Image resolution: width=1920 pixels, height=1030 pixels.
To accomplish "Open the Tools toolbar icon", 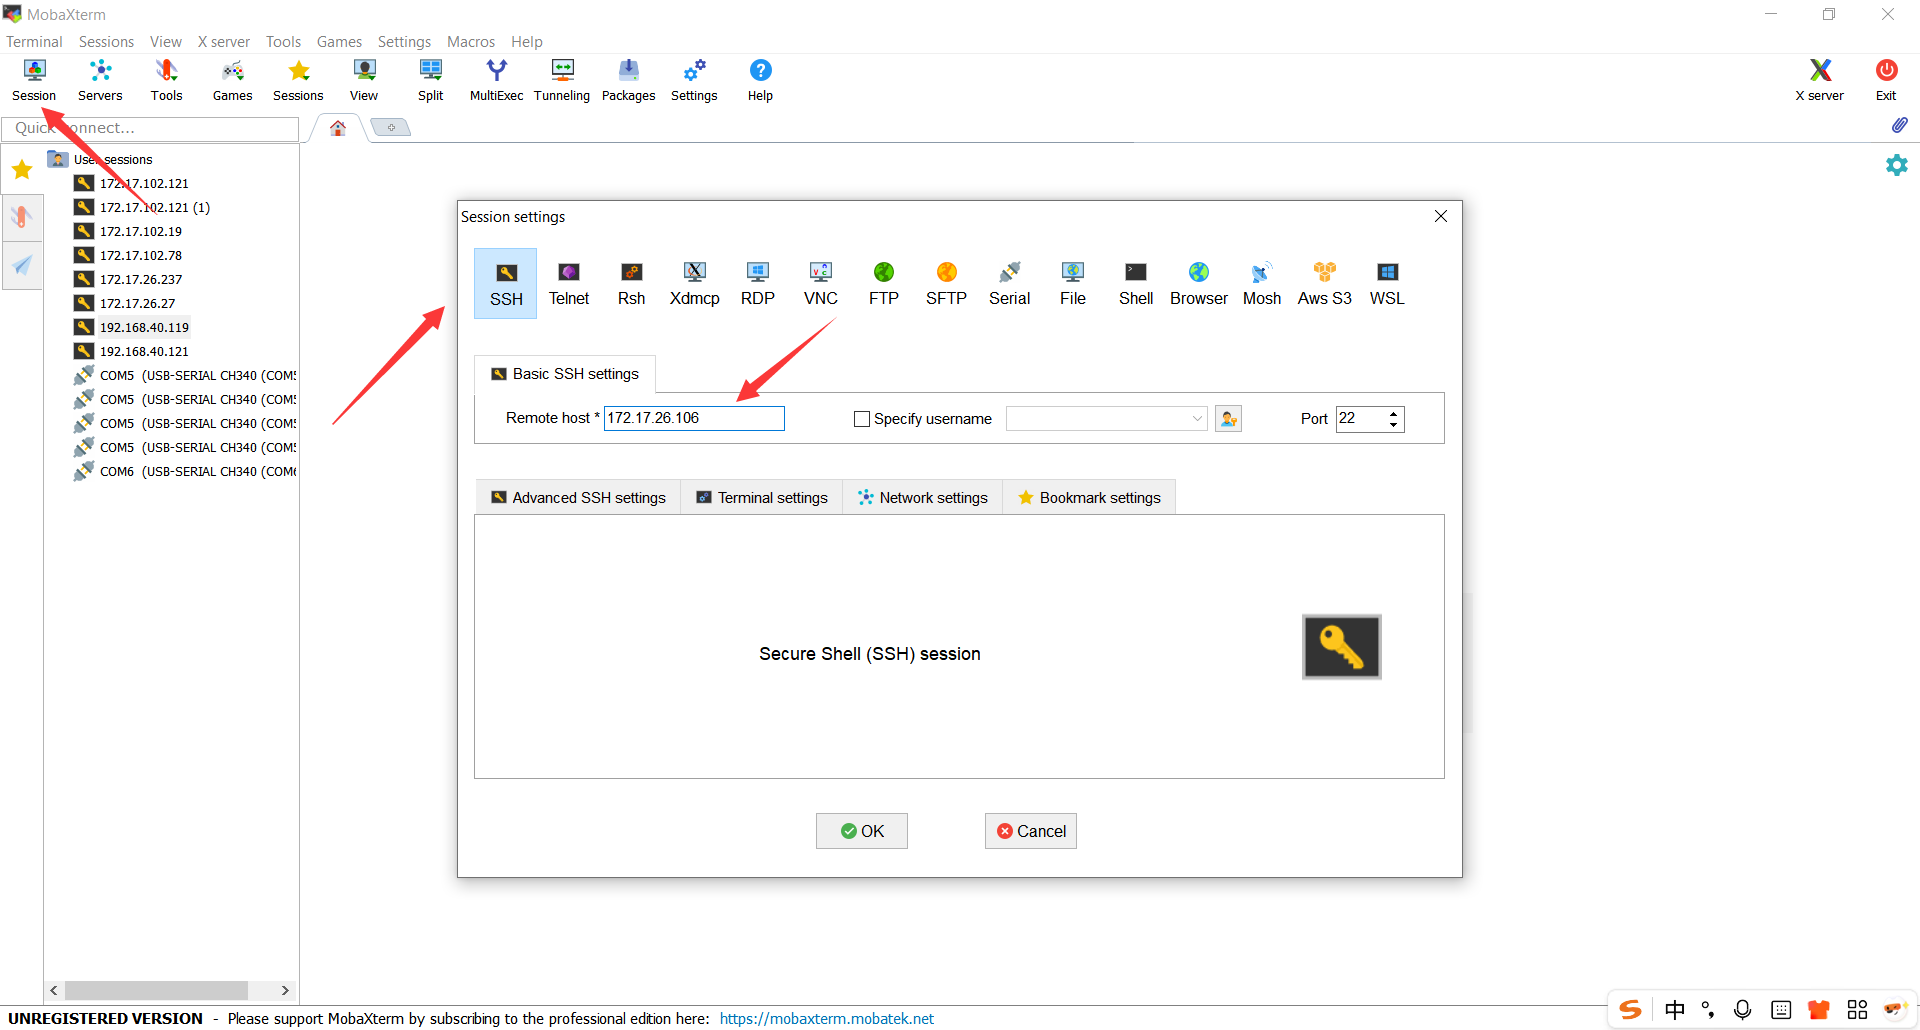I will pos(166,80).
